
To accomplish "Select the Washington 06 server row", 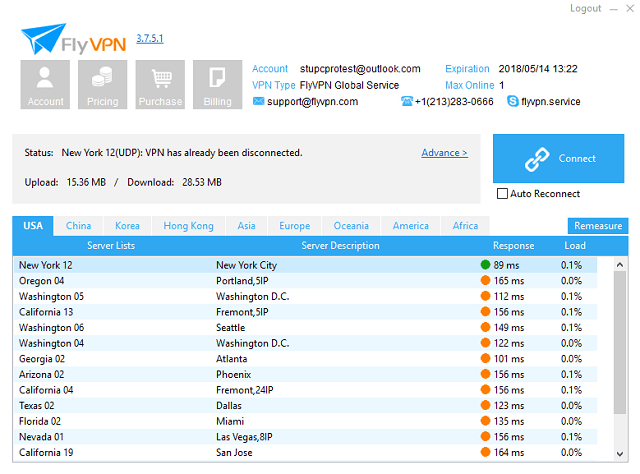I will (305, 327).
